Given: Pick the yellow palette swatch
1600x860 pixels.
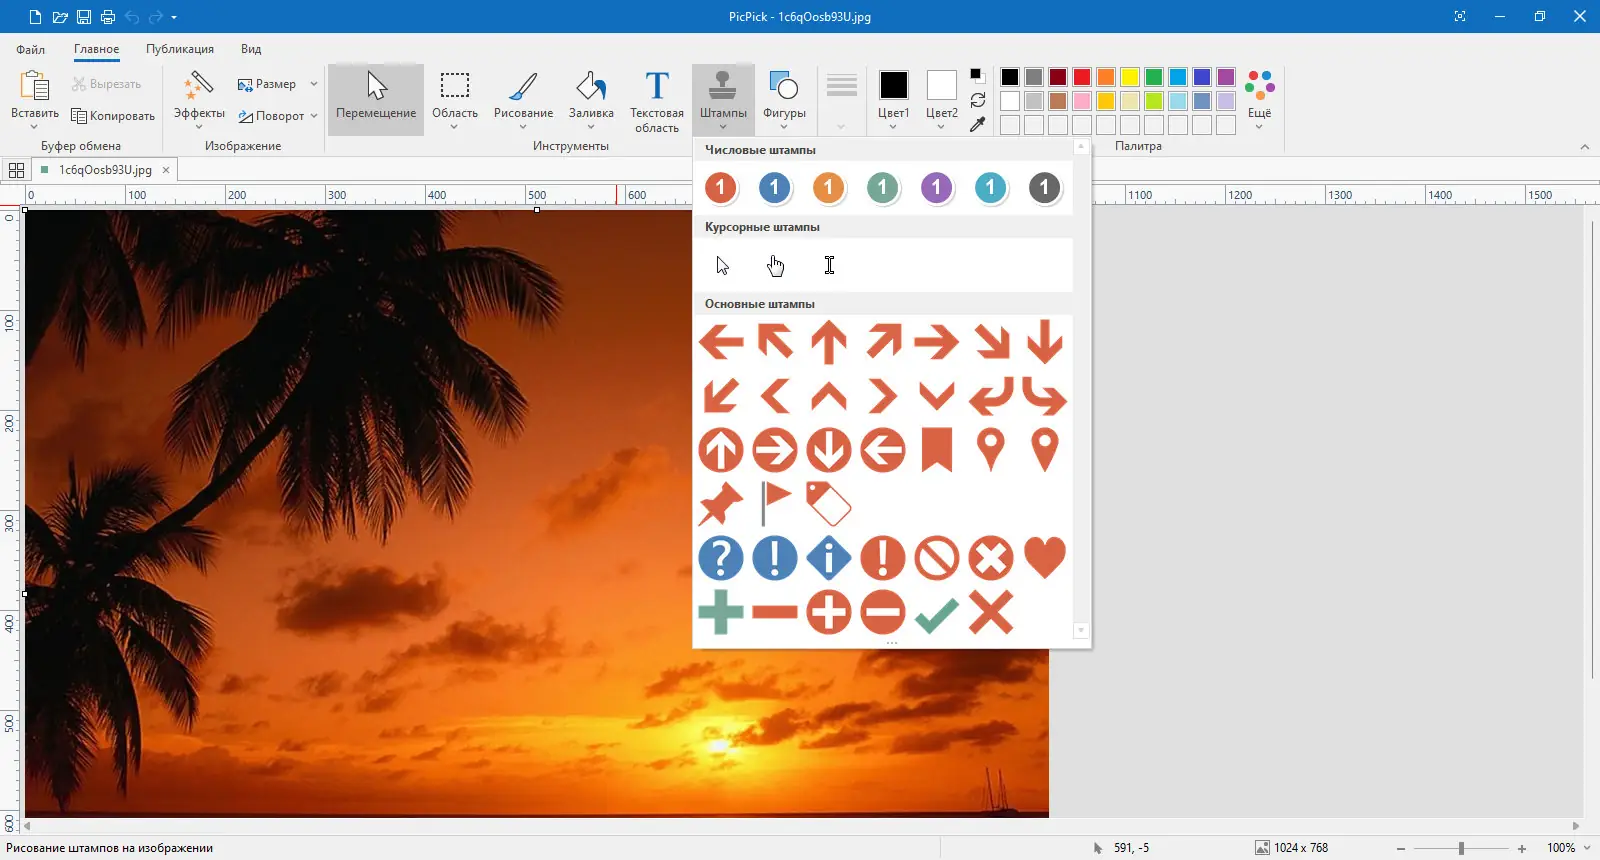Looking at the screenshot, I should [x=1130, y=77].
